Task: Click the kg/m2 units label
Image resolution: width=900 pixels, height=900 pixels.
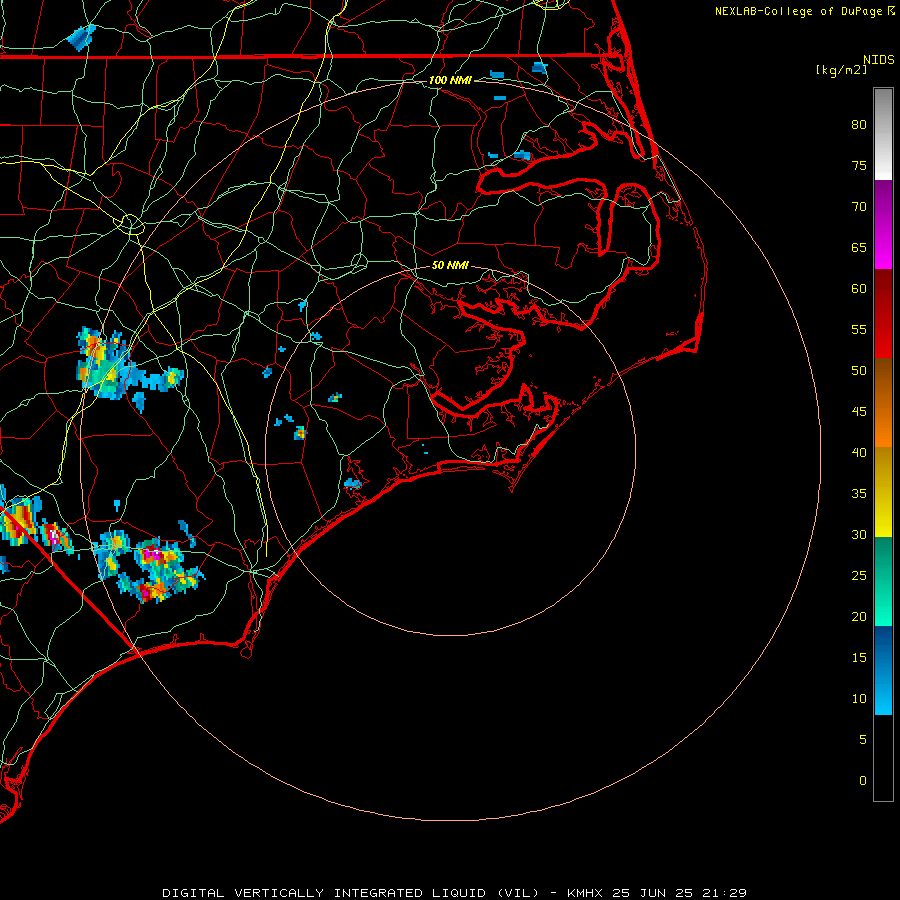Action: (841, 69)
